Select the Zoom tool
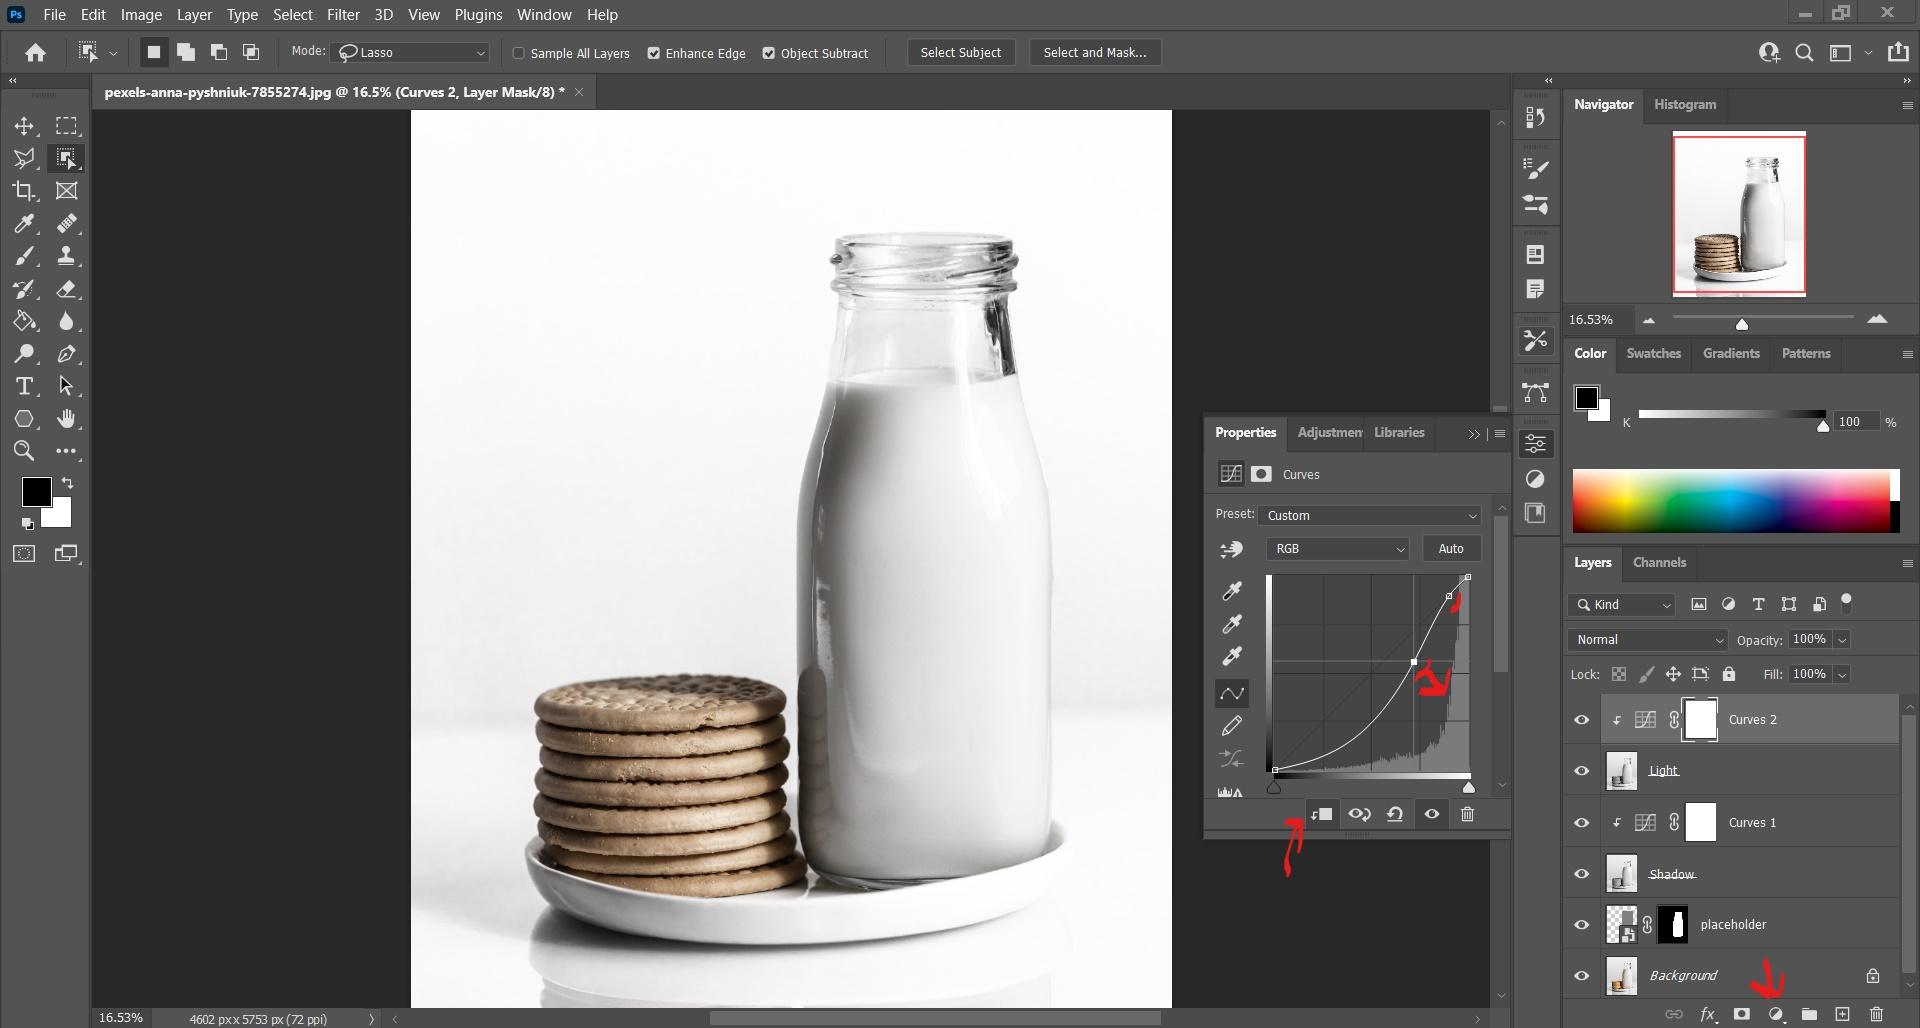The width and height of the screenshot is (1920, 1028). [x=24, y=451]
